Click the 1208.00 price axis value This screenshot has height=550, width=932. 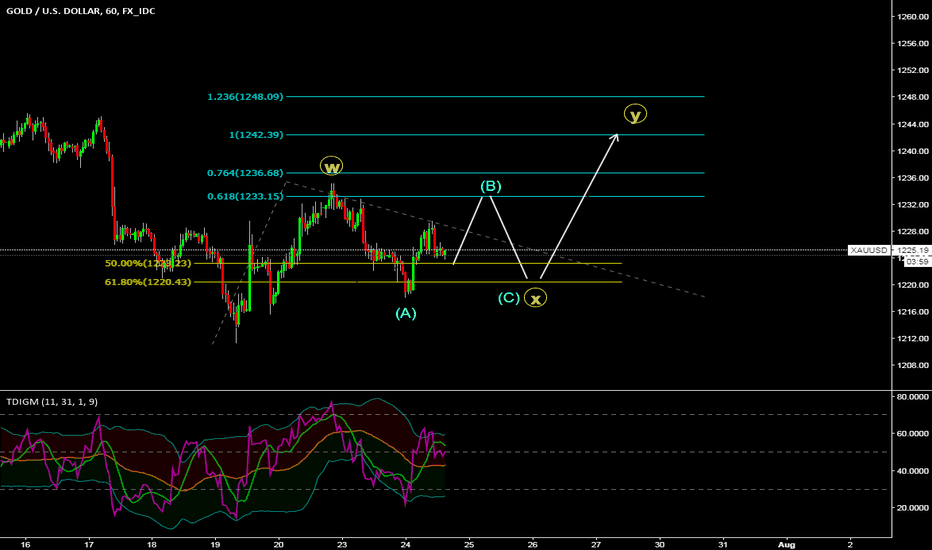(x=913, y=365)
